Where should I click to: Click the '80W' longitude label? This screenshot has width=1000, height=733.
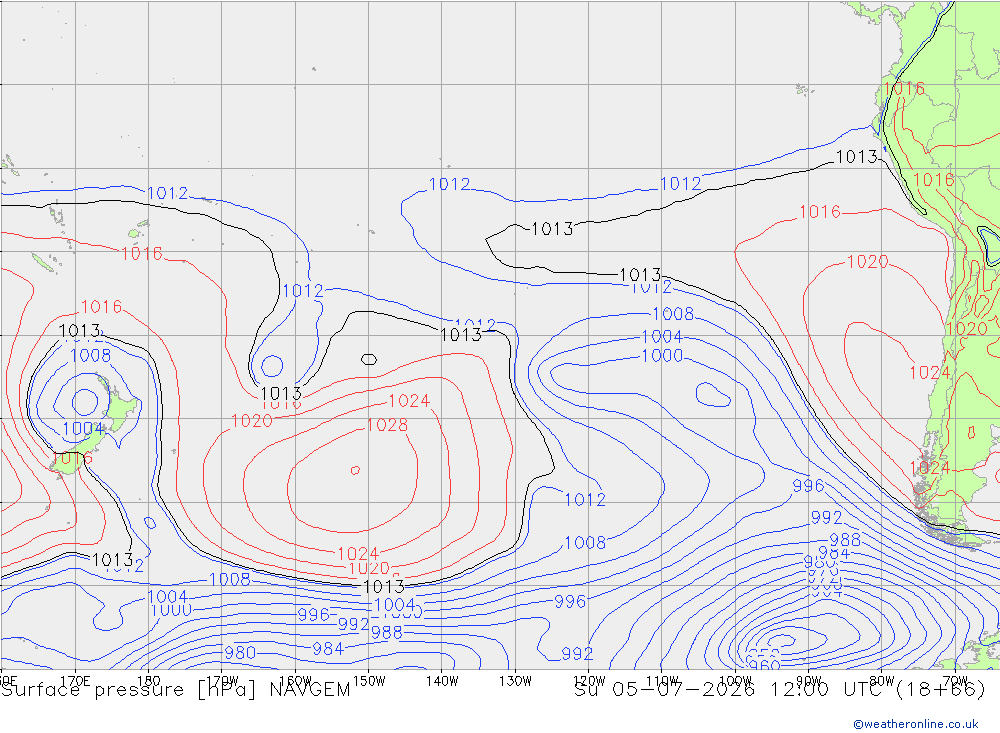(x=882, y=681)
